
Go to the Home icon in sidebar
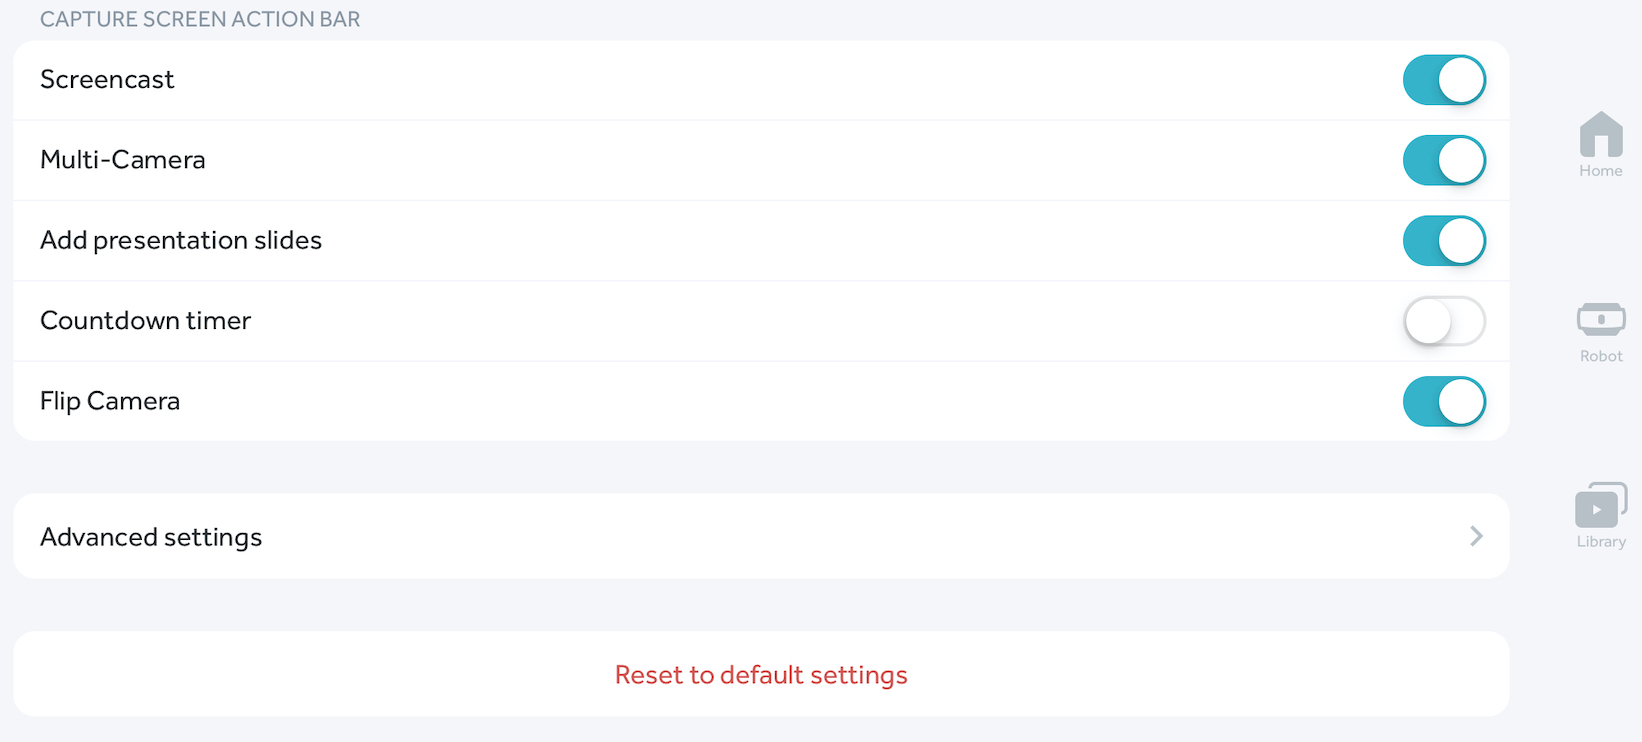1600,134
